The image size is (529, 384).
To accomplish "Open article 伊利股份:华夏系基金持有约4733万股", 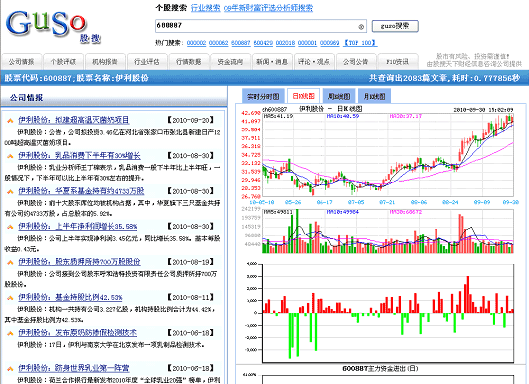I will (81, 191).
